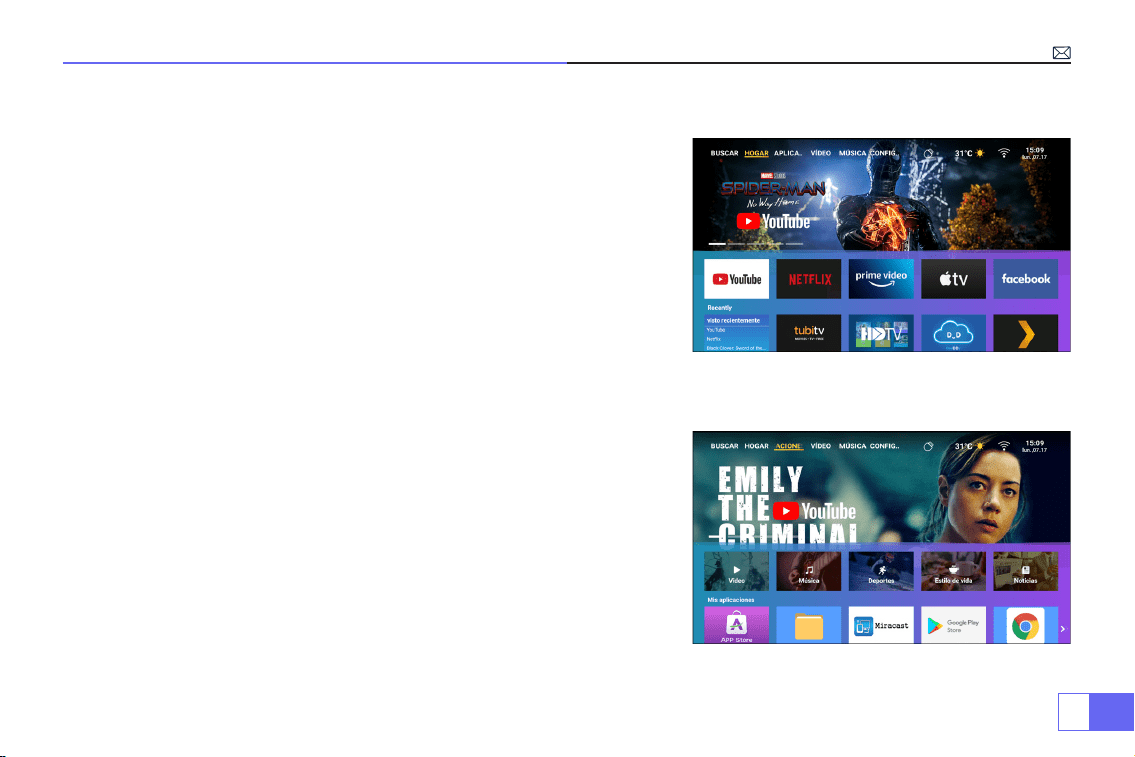
Task: Select the VÍDEO tab on the Spider-Man screen
Action: (x=820, y=153)
